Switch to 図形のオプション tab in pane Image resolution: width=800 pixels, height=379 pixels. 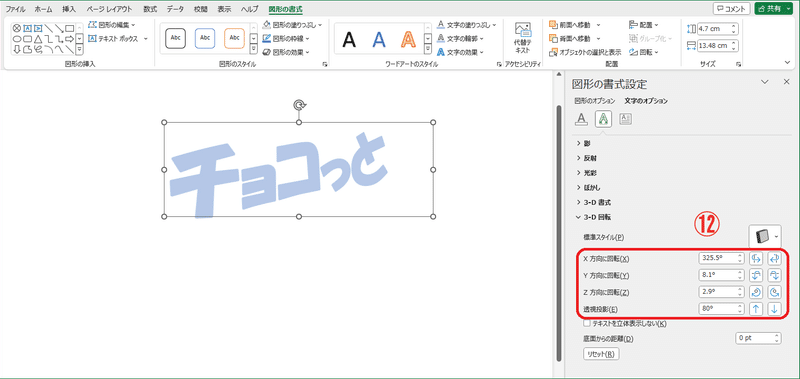click(x=594, y=101)
